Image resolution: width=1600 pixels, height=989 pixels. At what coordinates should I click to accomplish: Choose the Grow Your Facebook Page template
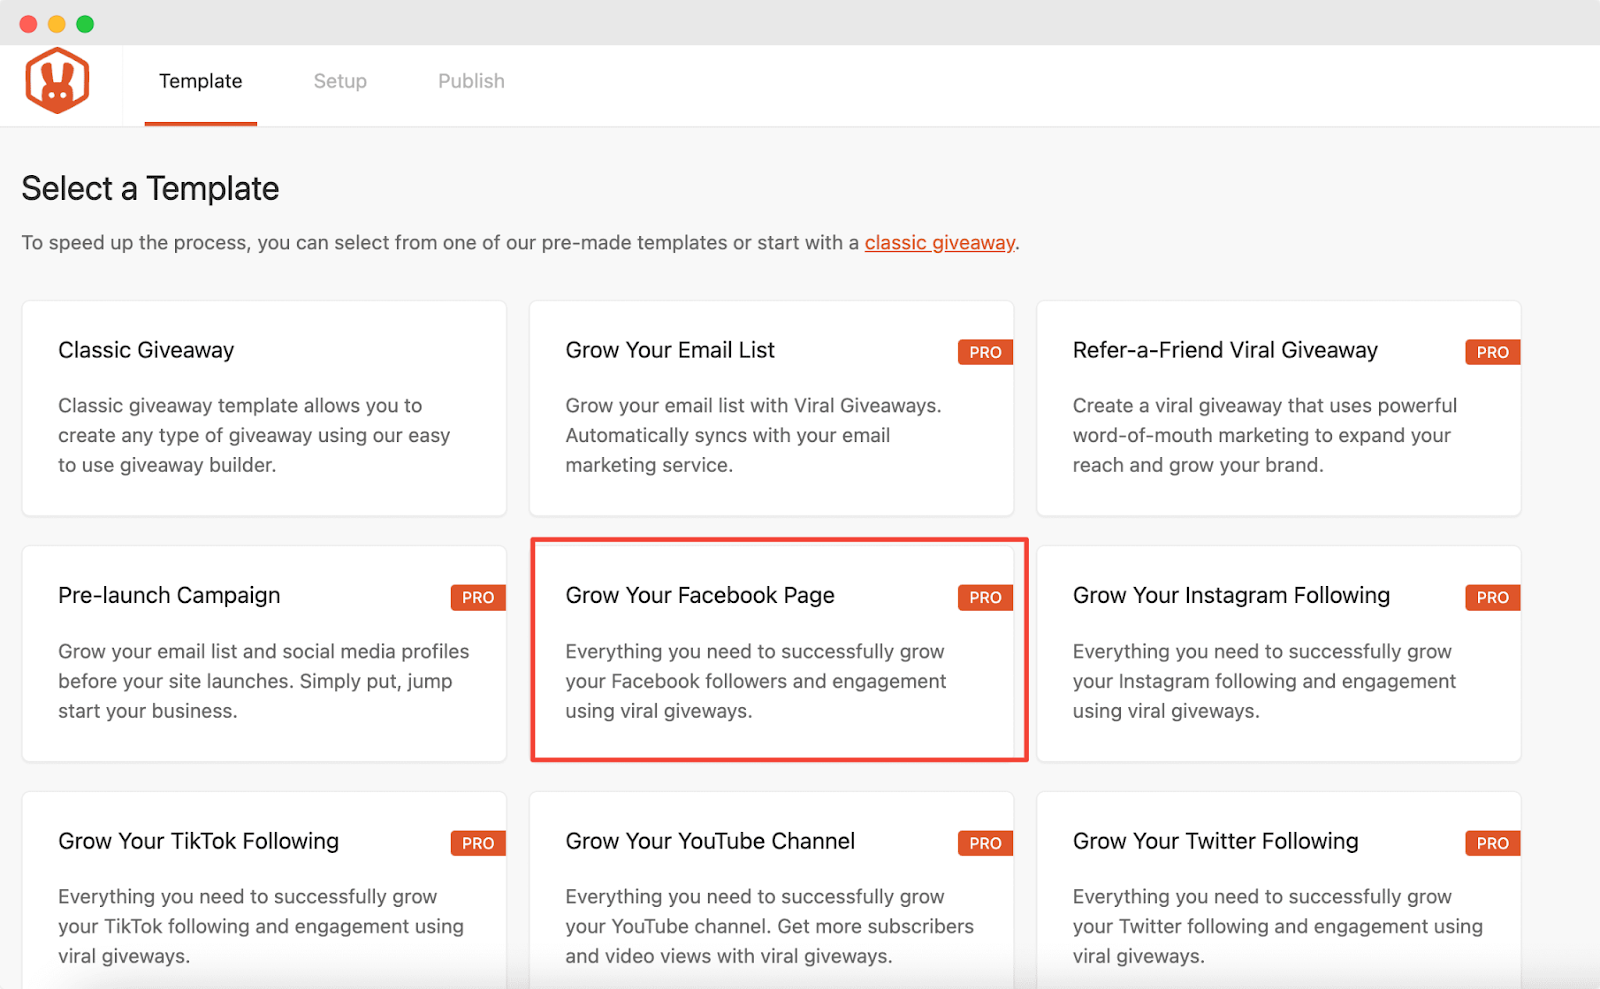click(x=771, y=654)
